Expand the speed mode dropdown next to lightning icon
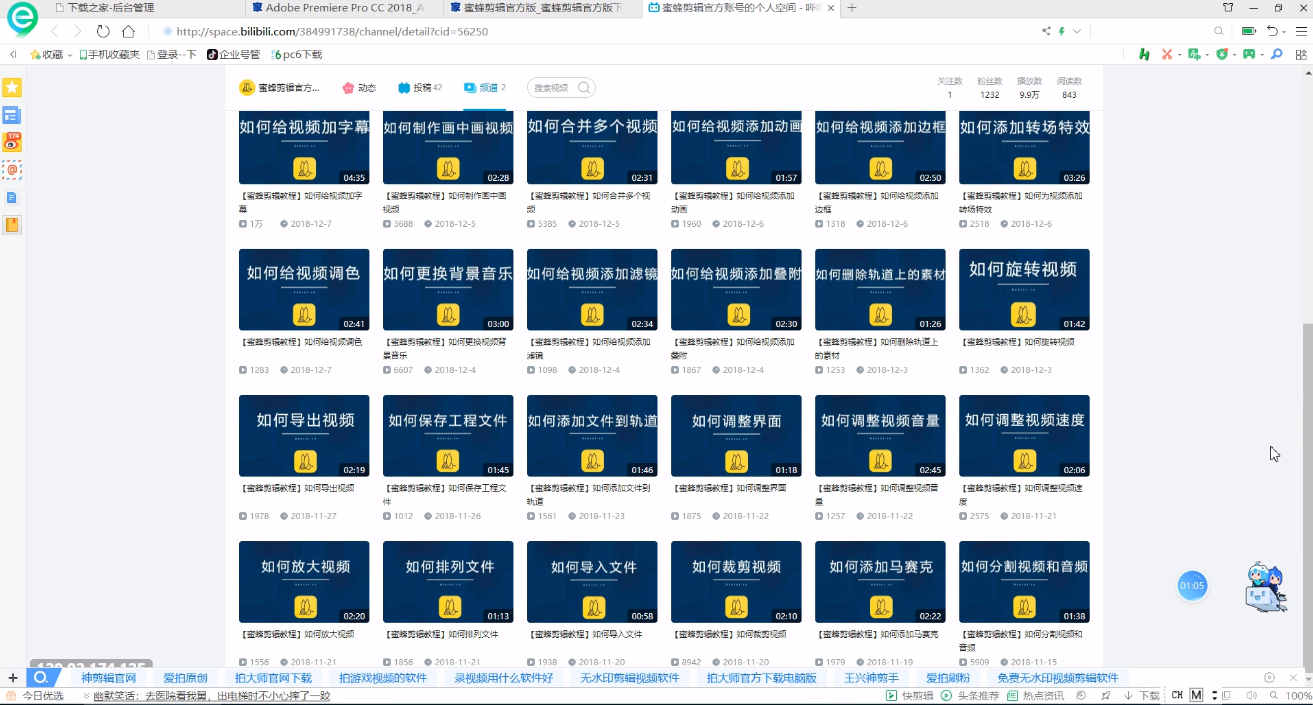 (x=1077, y=31)
